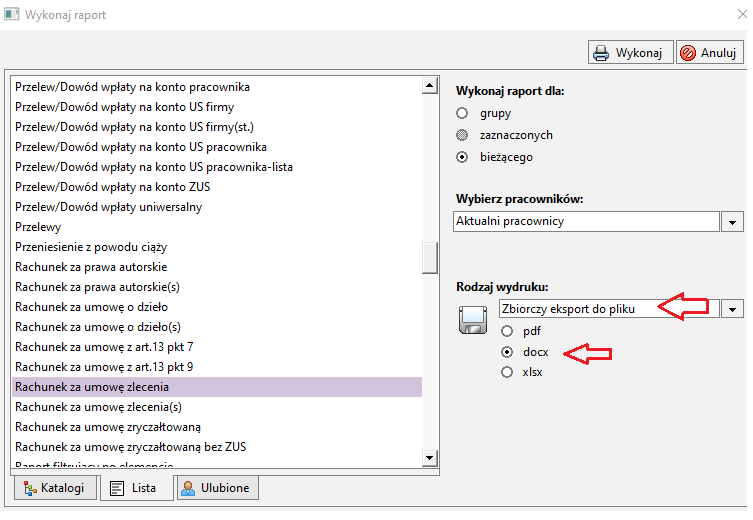Click the report list scrollbar thumb
The image size is (753, 520).
click(430, 258)
